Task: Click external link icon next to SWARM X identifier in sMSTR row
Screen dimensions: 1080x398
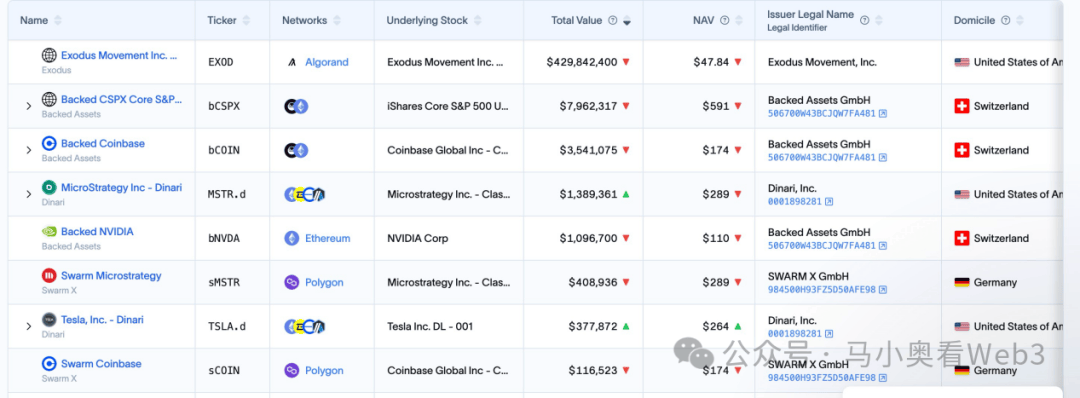Action: (x=883, y=290)
